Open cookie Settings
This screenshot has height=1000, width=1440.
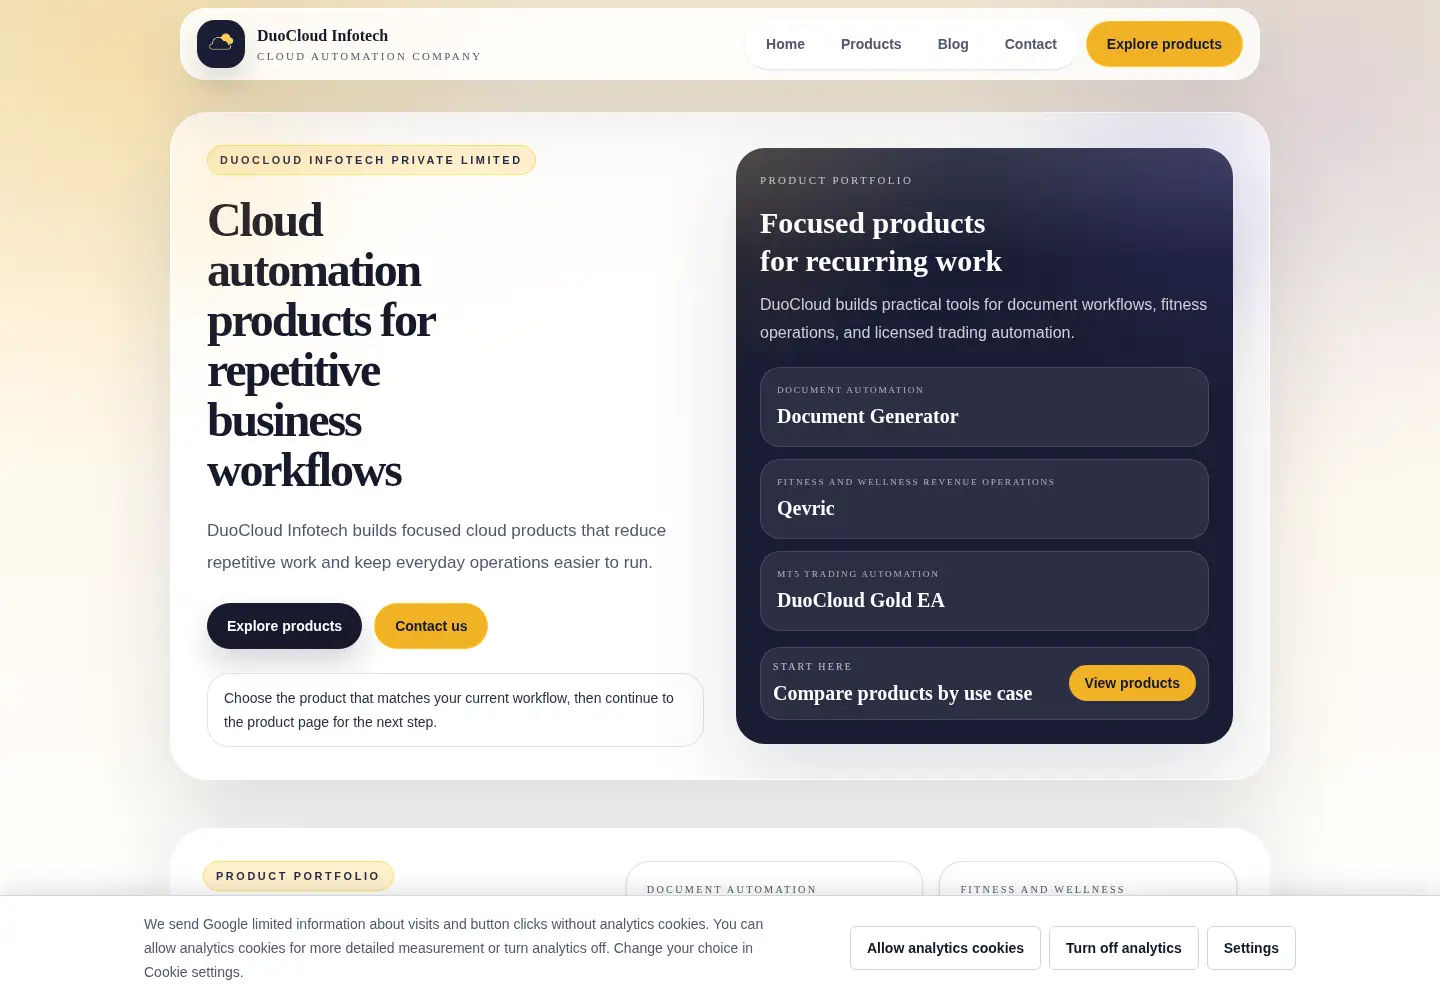point(1251,948)
